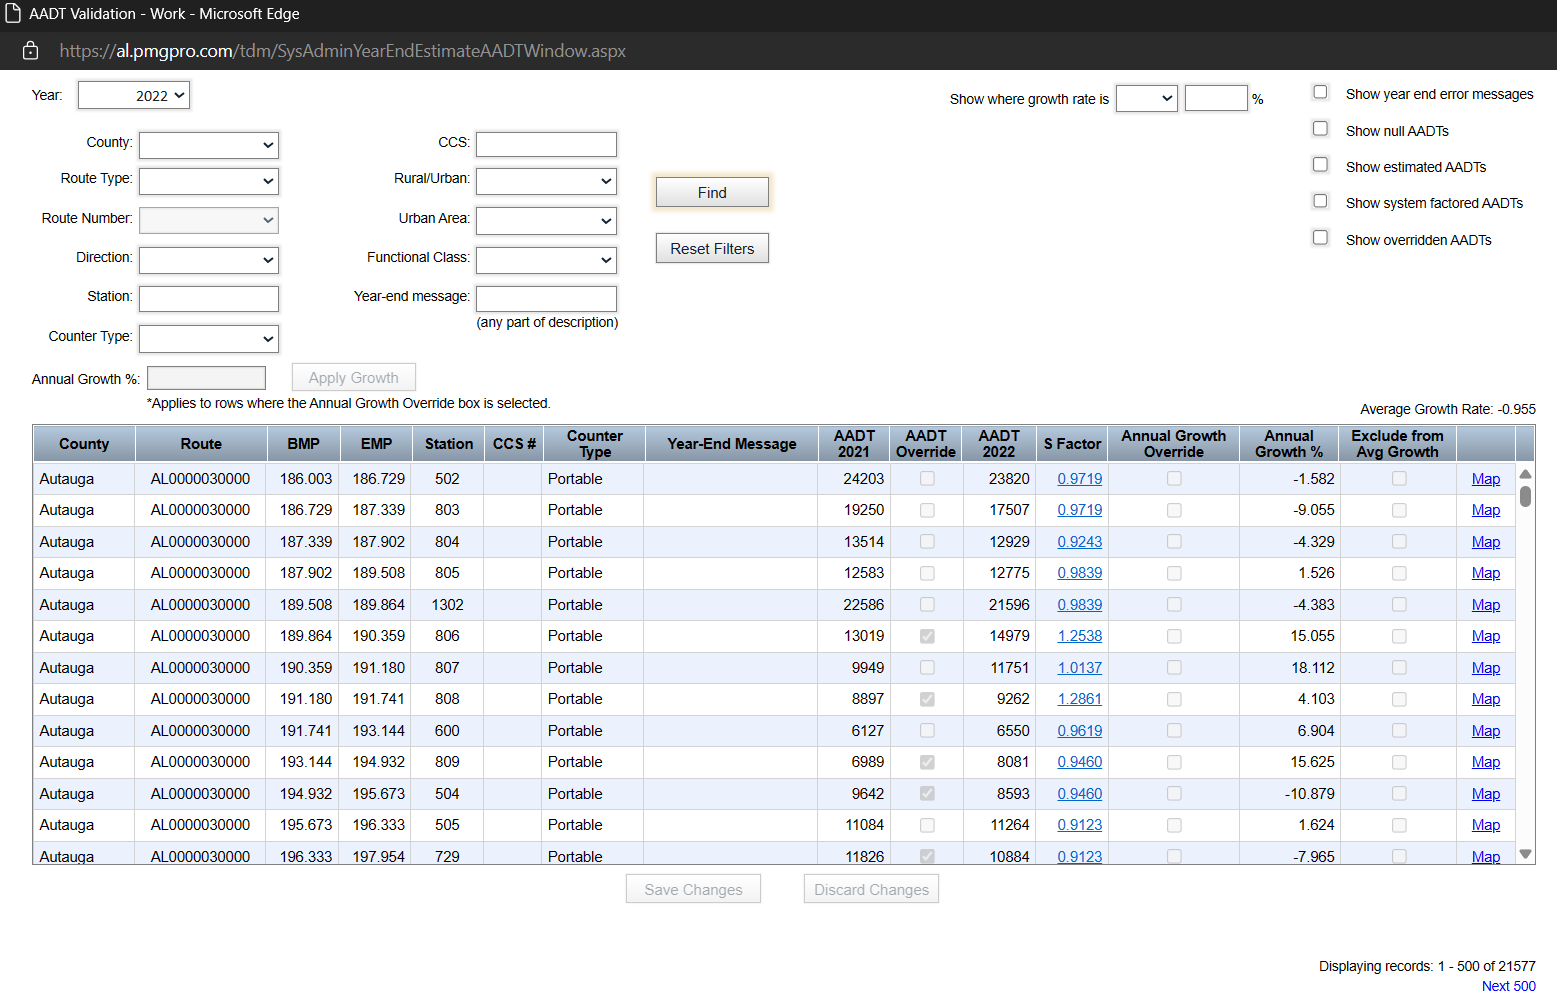The height and width of the screenshot is (991, 1557).
Task: Enable Show estimated AADTs
Action: pyautogui.click(x=1320, y=164)
